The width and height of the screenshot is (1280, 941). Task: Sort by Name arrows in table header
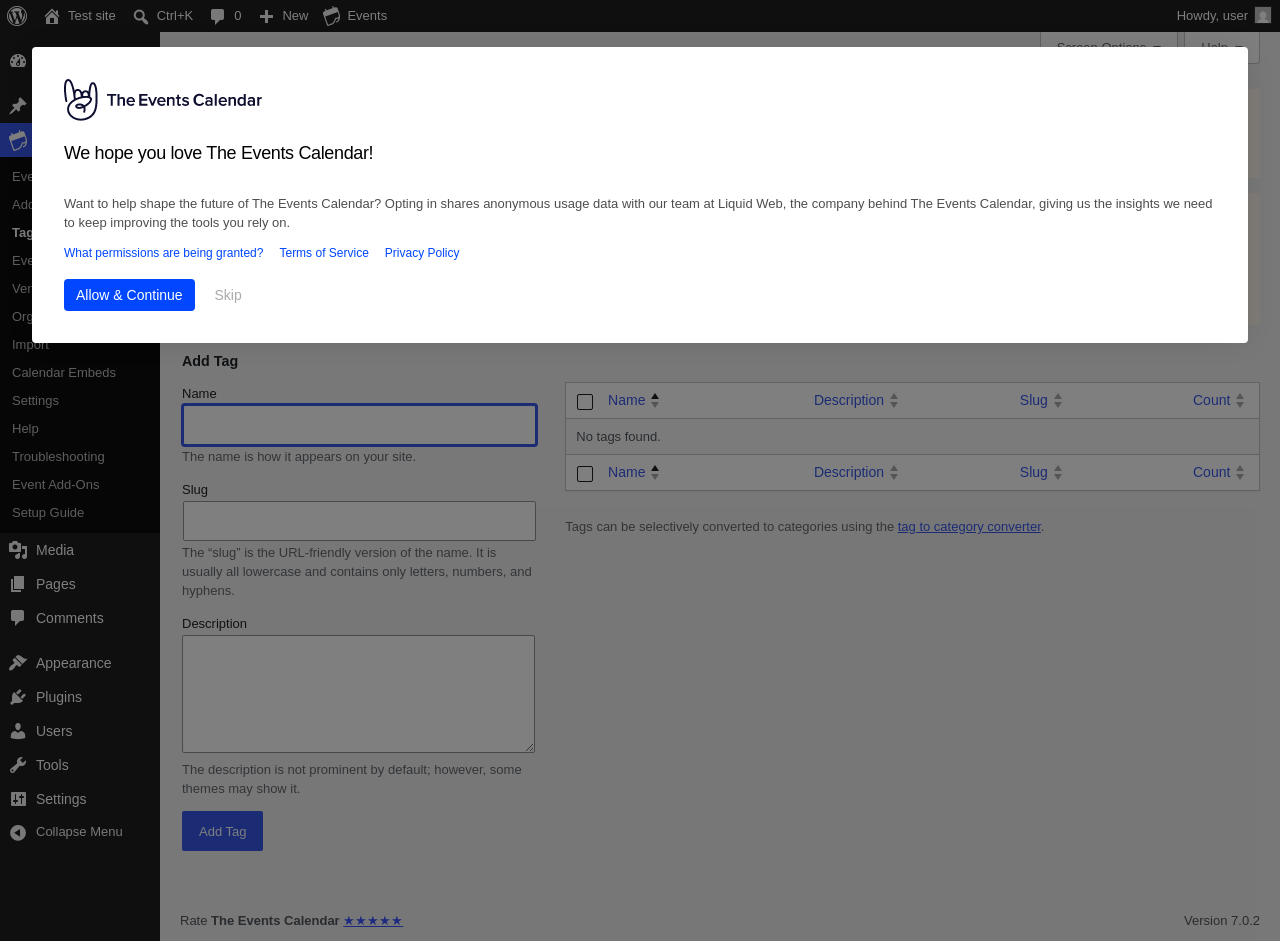tap(655, 400)
